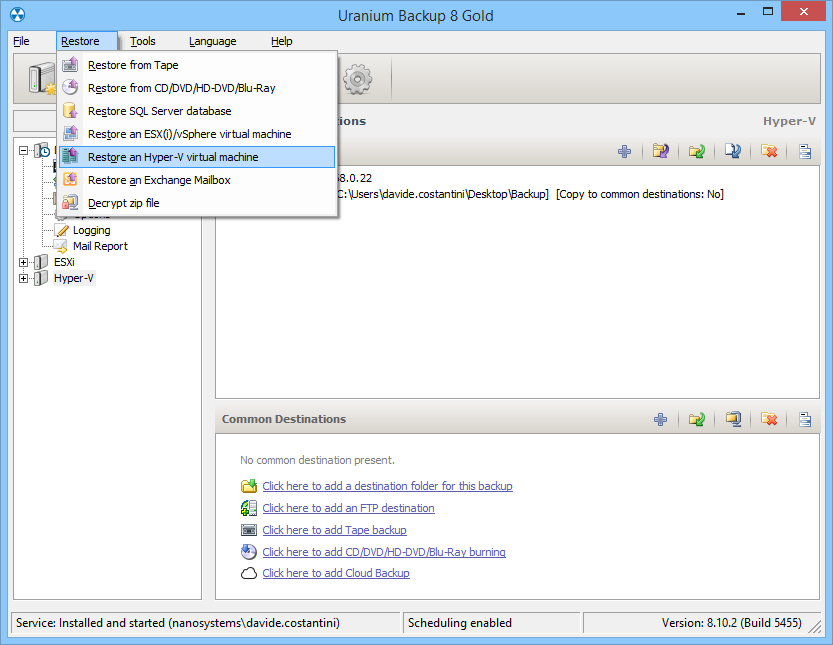This screenshot has height=645, width=833.
Task: Click folder green arrow in Common Destinations toolbar
Action: (x=696, y=419)
